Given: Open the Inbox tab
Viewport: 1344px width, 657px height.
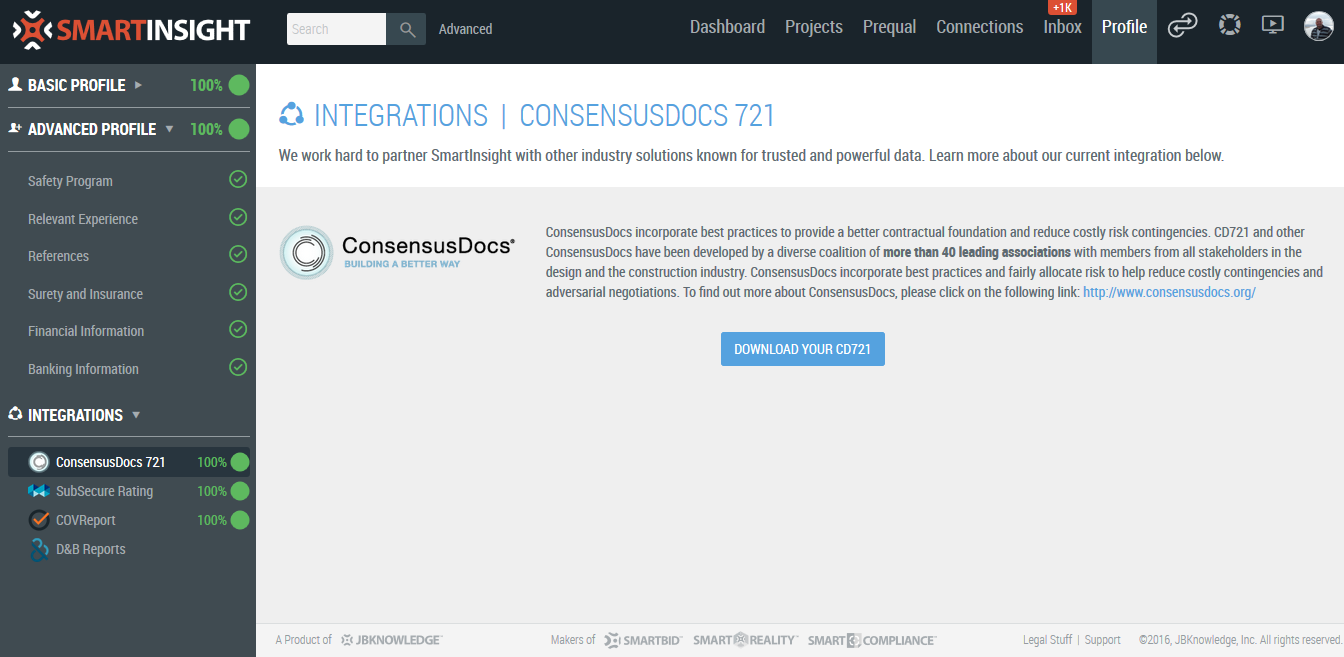Looking at the screenshot, I should pos(1063,27).
